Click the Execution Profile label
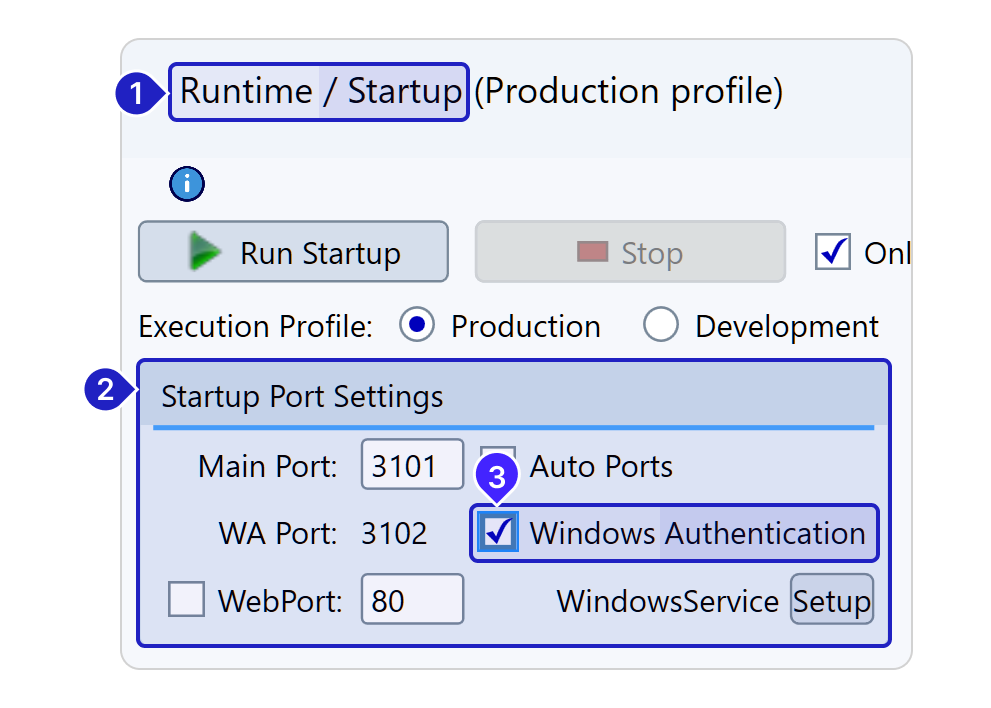The height and width of the screenshot is (708, 991). coord(255,327)
